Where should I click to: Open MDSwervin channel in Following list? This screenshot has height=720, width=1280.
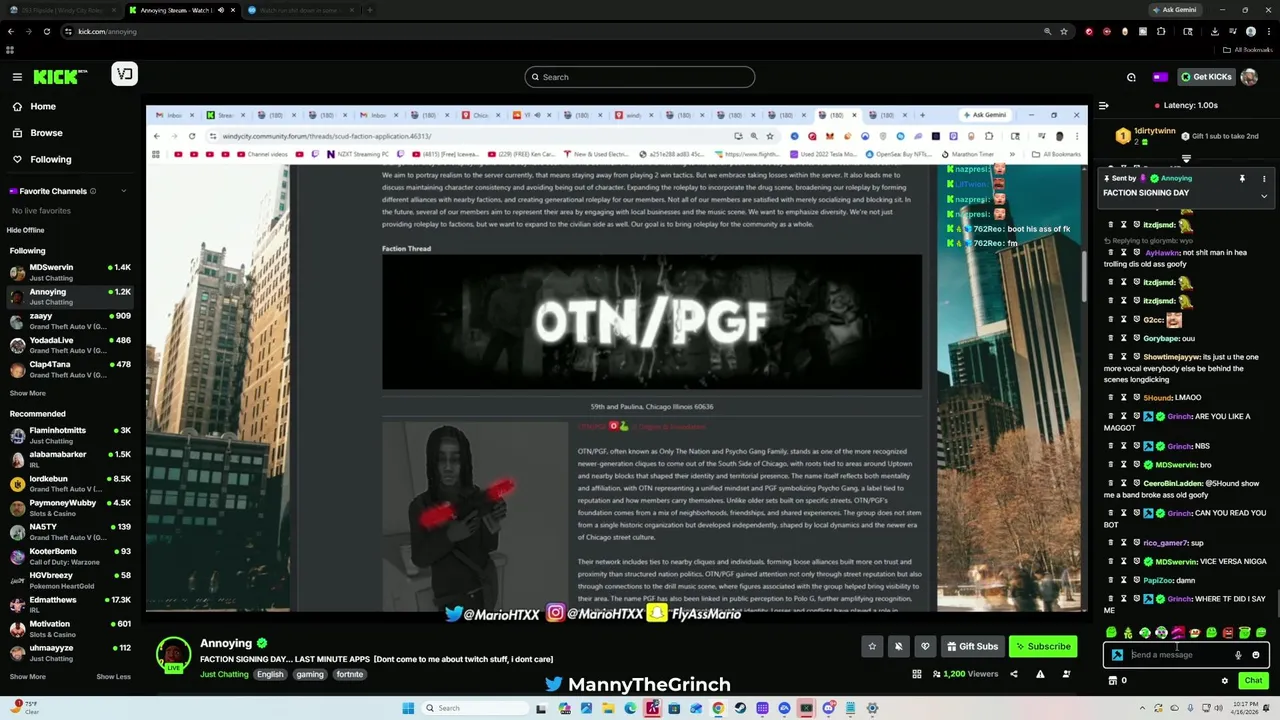(x=69, y=272)
